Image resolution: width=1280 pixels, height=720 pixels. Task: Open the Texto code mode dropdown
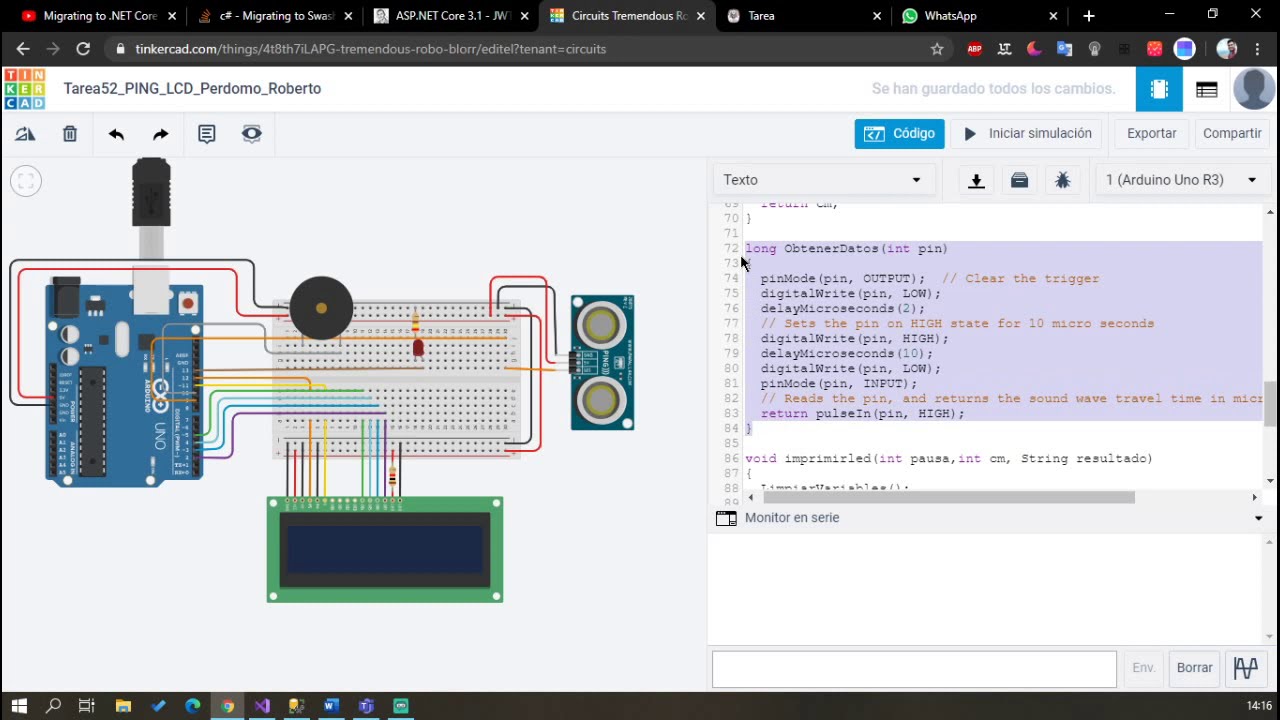pyautogui.click(x=822, y=180)
